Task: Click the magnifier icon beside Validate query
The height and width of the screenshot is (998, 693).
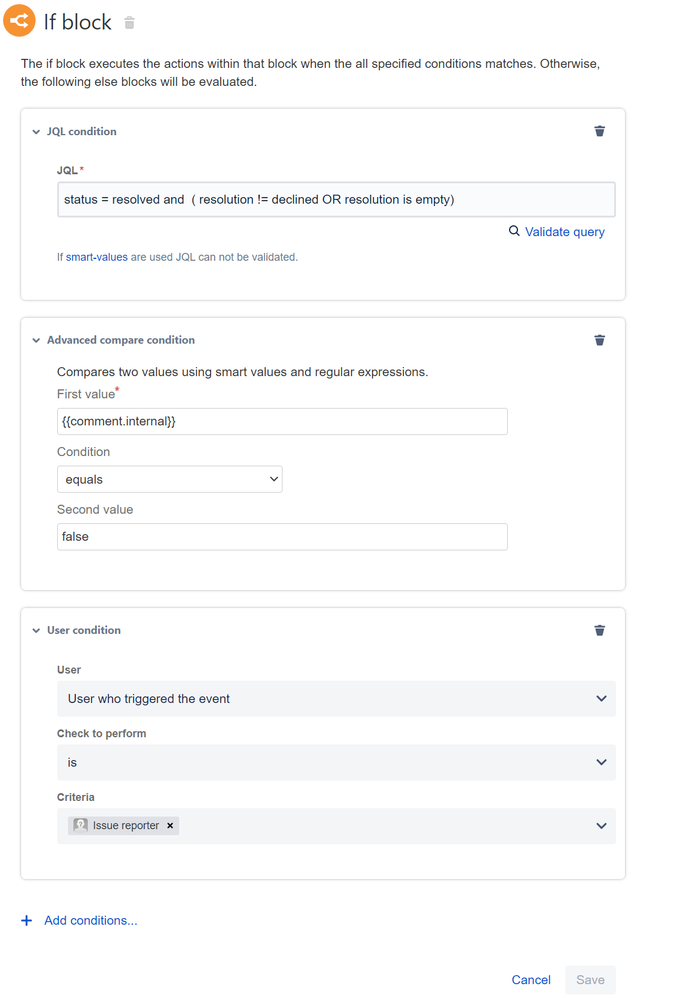Action: pos(514,231)
